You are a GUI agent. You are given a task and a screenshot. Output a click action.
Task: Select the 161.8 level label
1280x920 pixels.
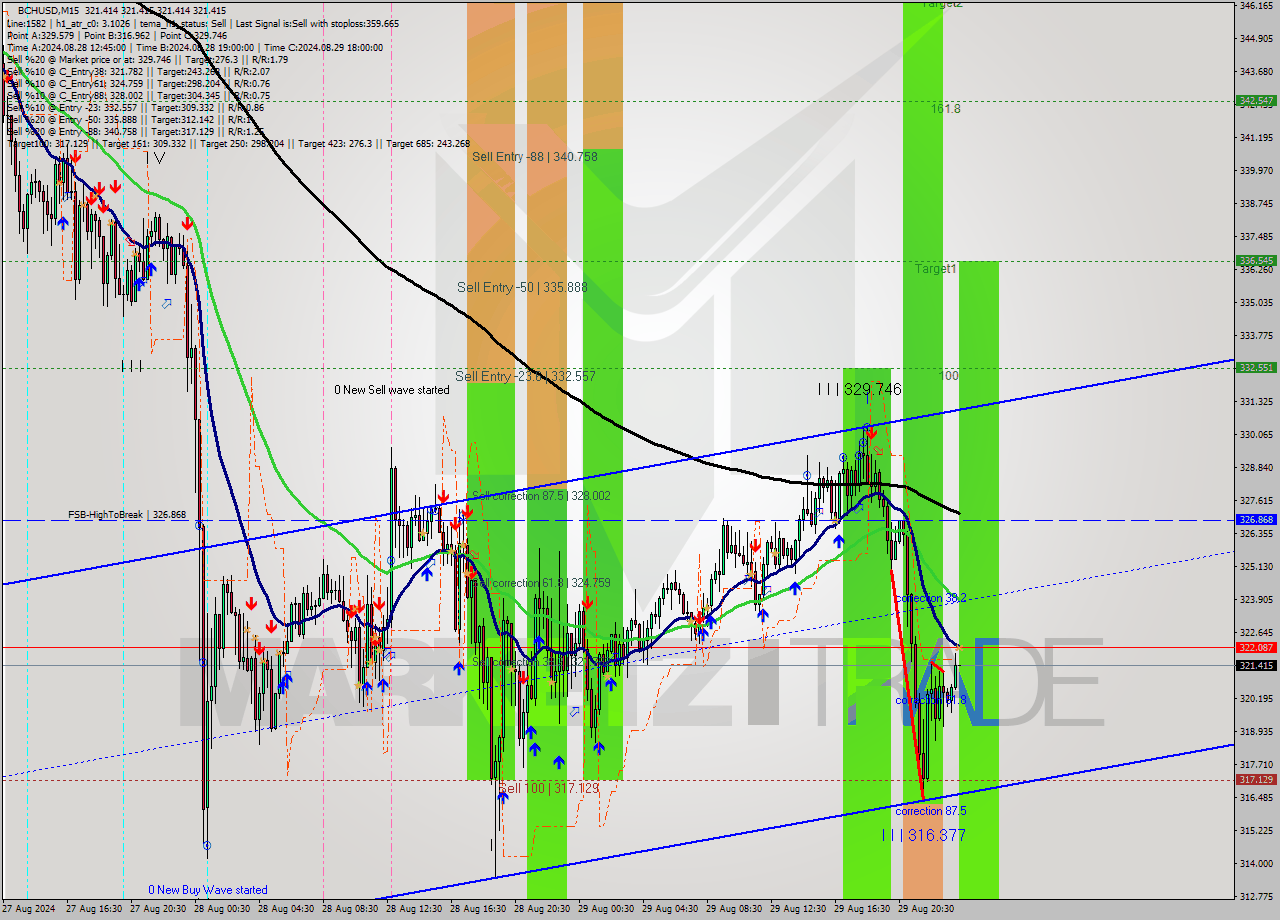coord(945,108)
